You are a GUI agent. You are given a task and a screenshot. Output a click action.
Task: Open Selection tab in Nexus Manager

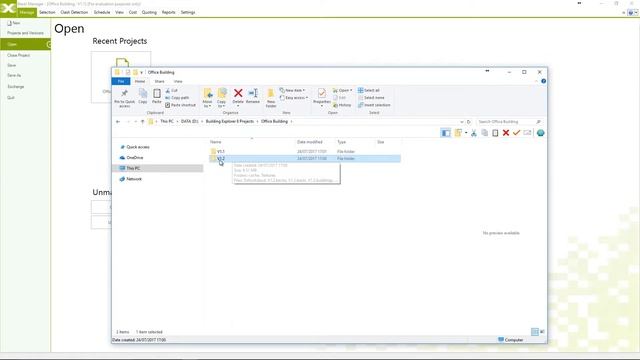47,13
